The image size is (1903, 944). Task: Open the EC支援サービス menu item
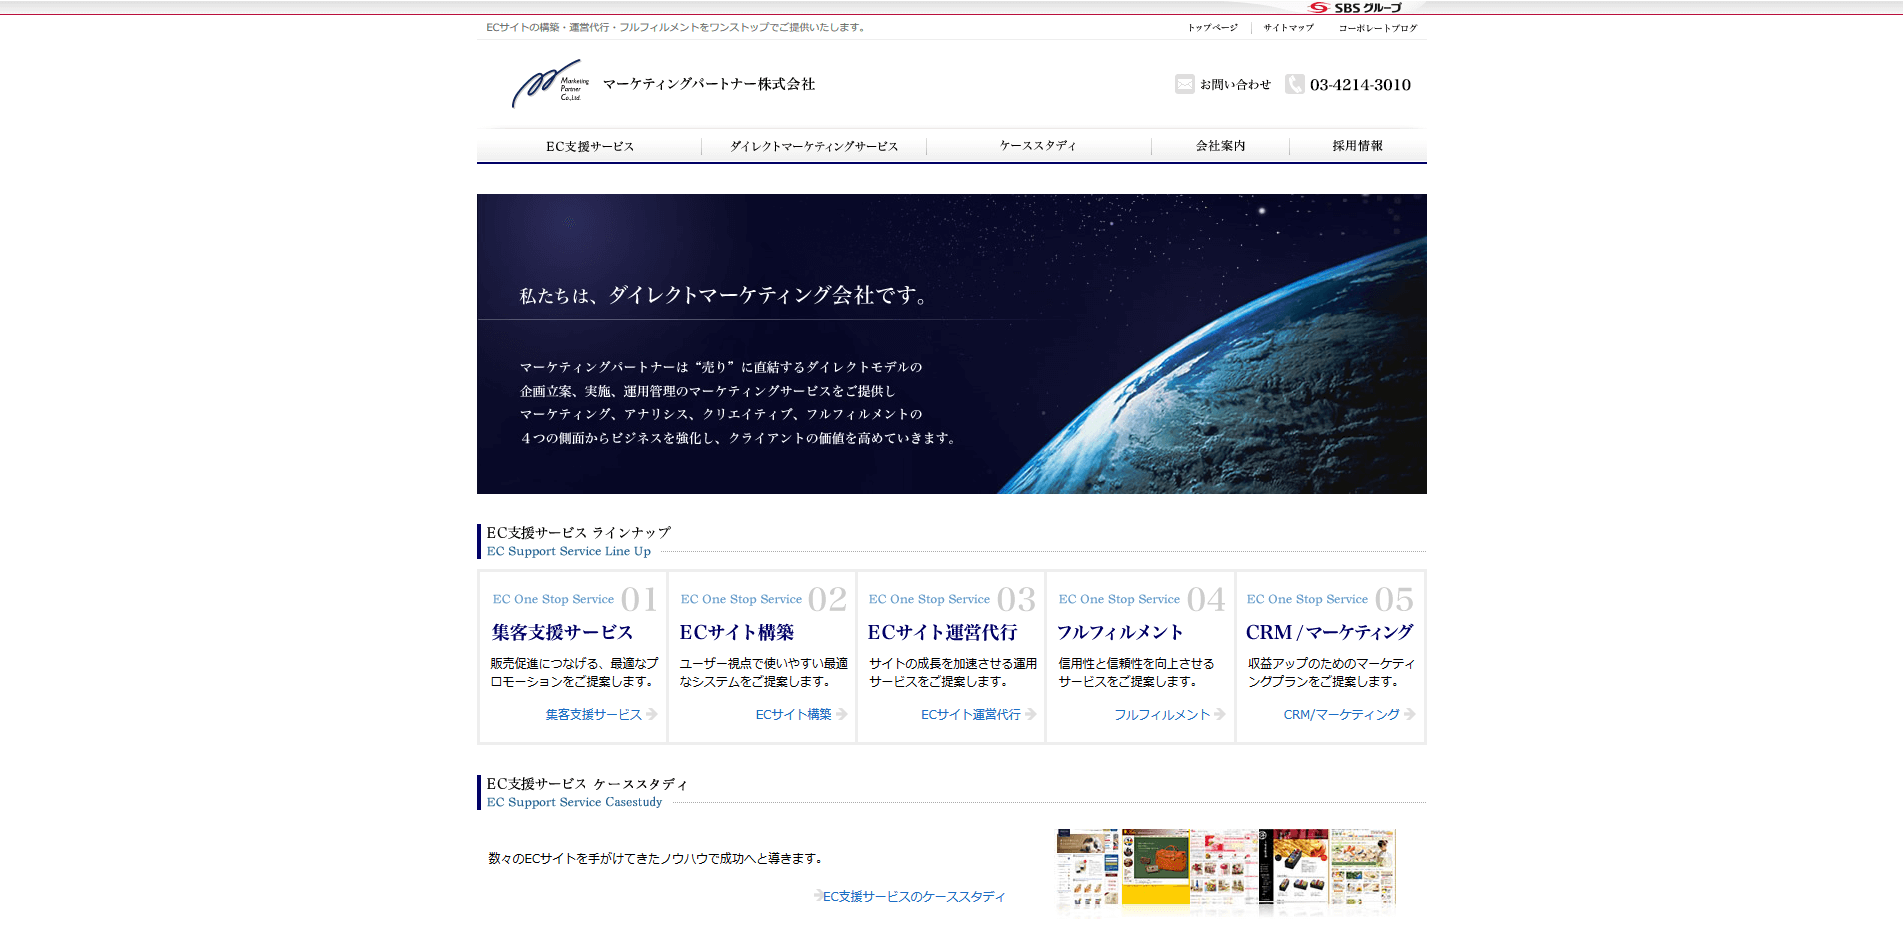coord(590,146)
